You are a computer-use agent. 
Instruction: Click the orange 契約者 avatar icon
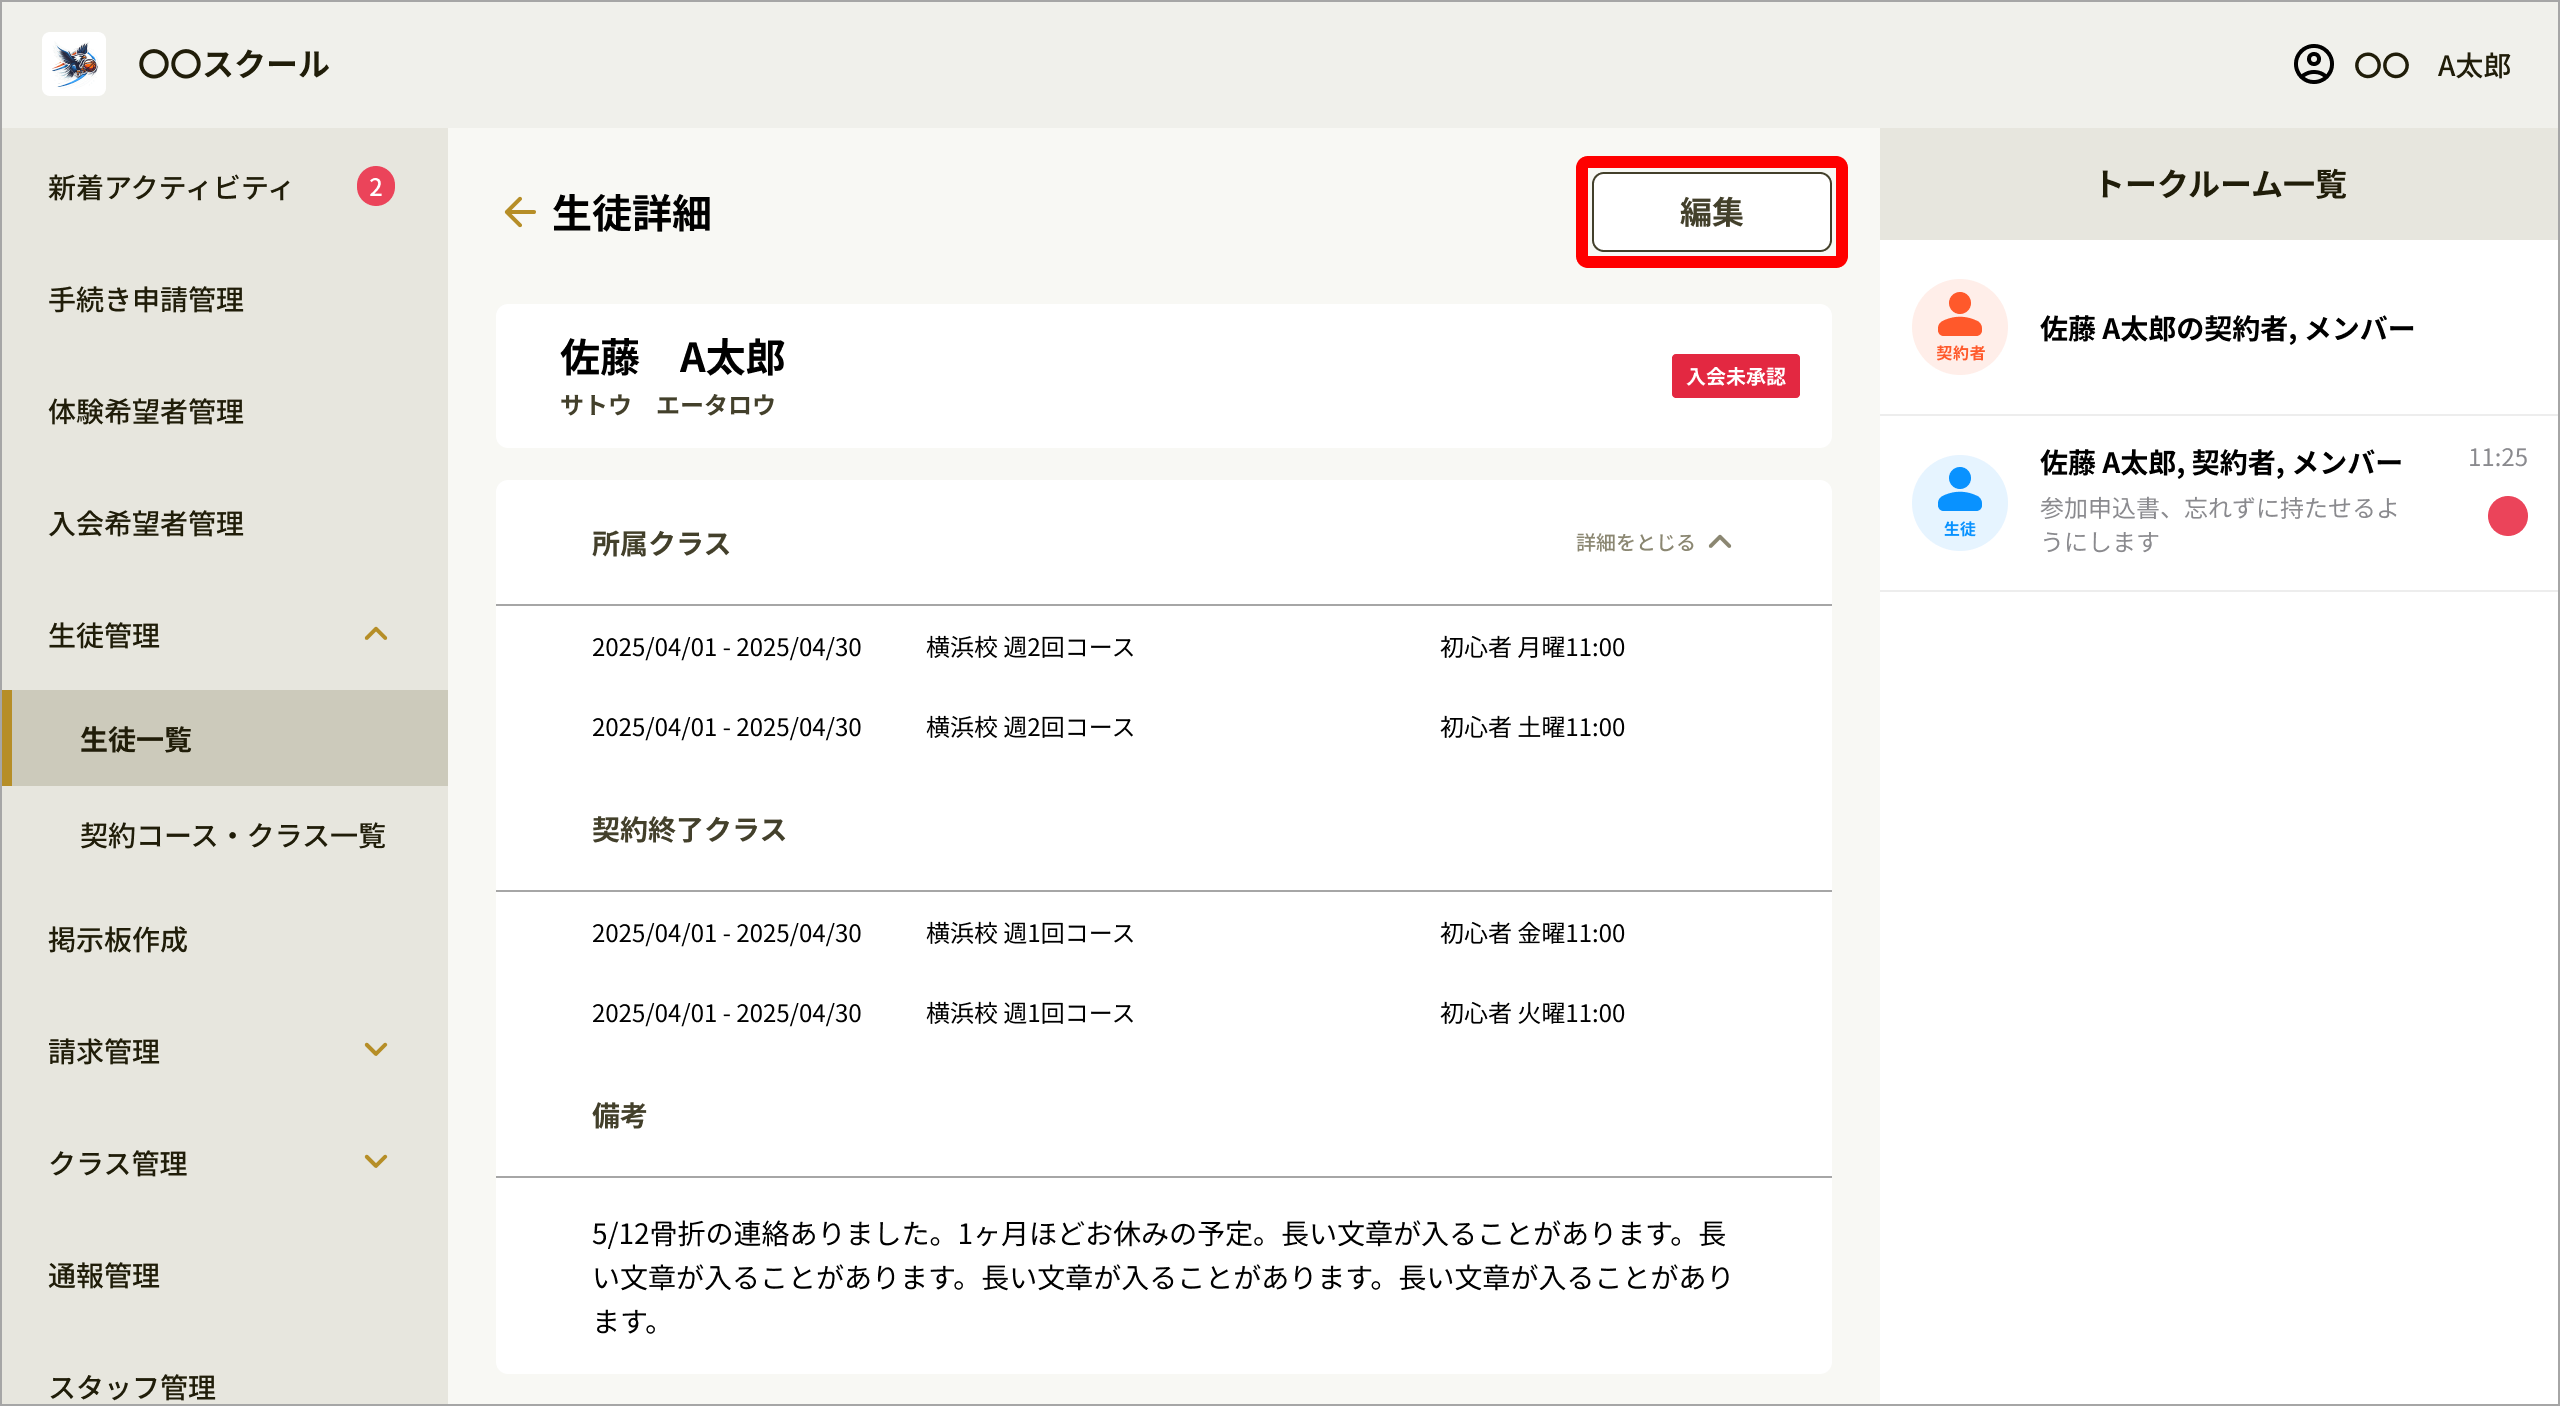click(1959, 327)
